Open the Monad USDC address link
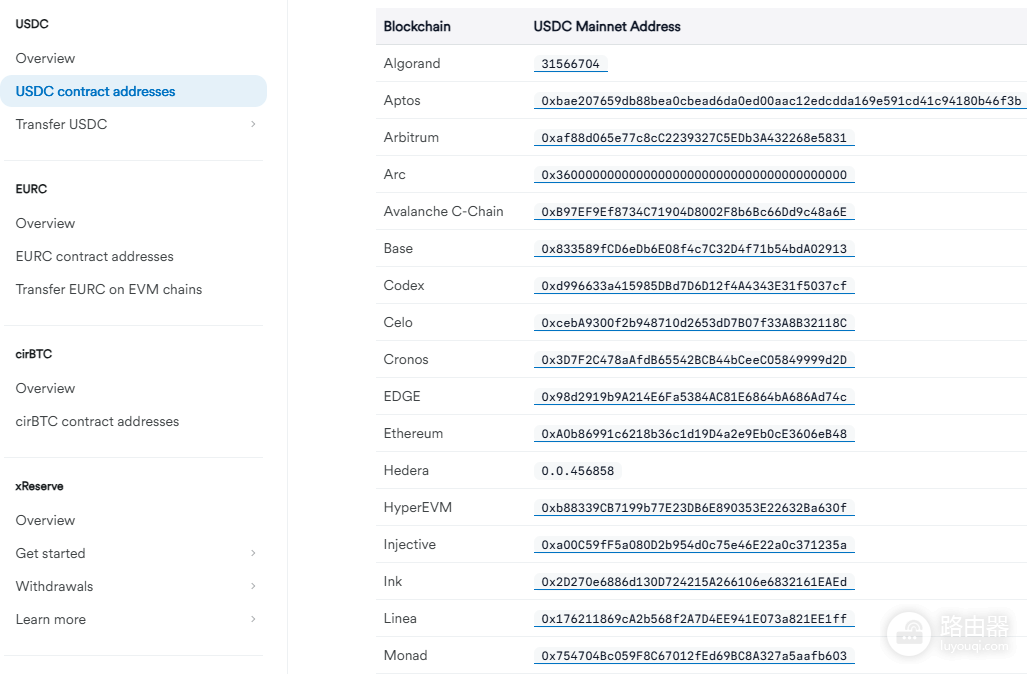This screenshot has height=674, width=1027. [x=694, y=656]
